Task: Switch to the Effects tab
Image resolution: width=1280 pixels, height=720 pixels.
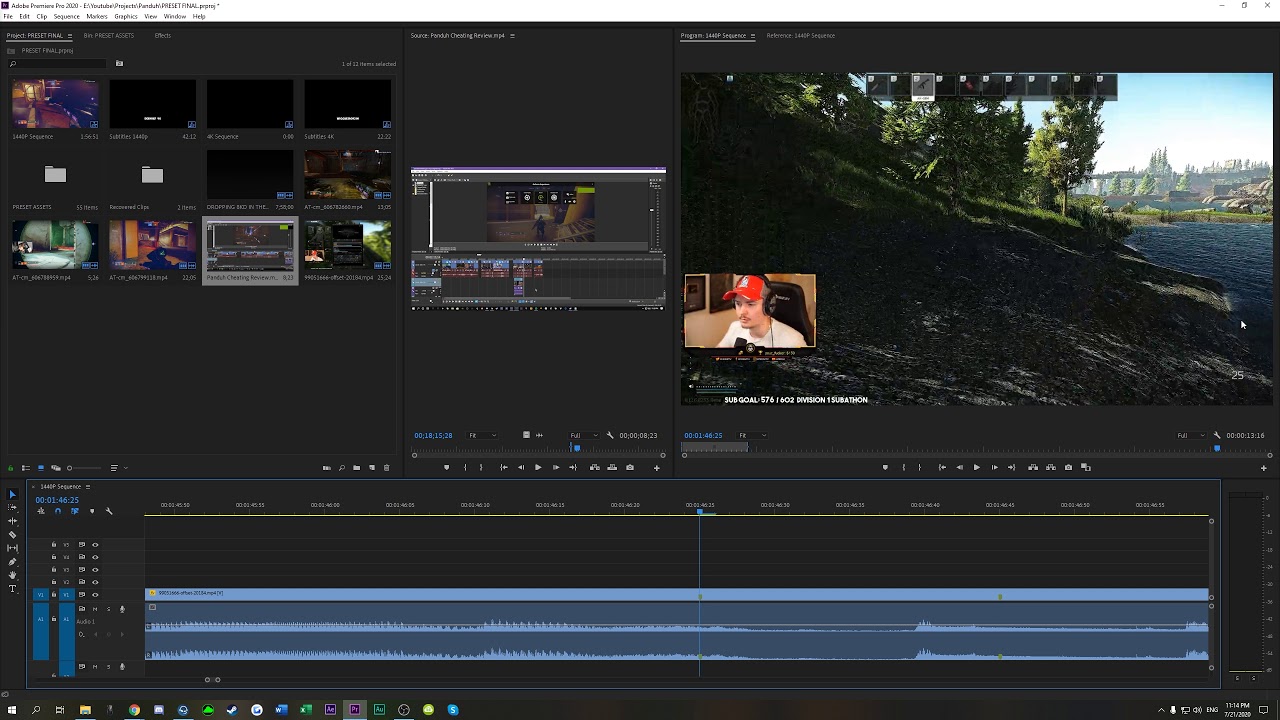Action: click(x=162, y=36)
